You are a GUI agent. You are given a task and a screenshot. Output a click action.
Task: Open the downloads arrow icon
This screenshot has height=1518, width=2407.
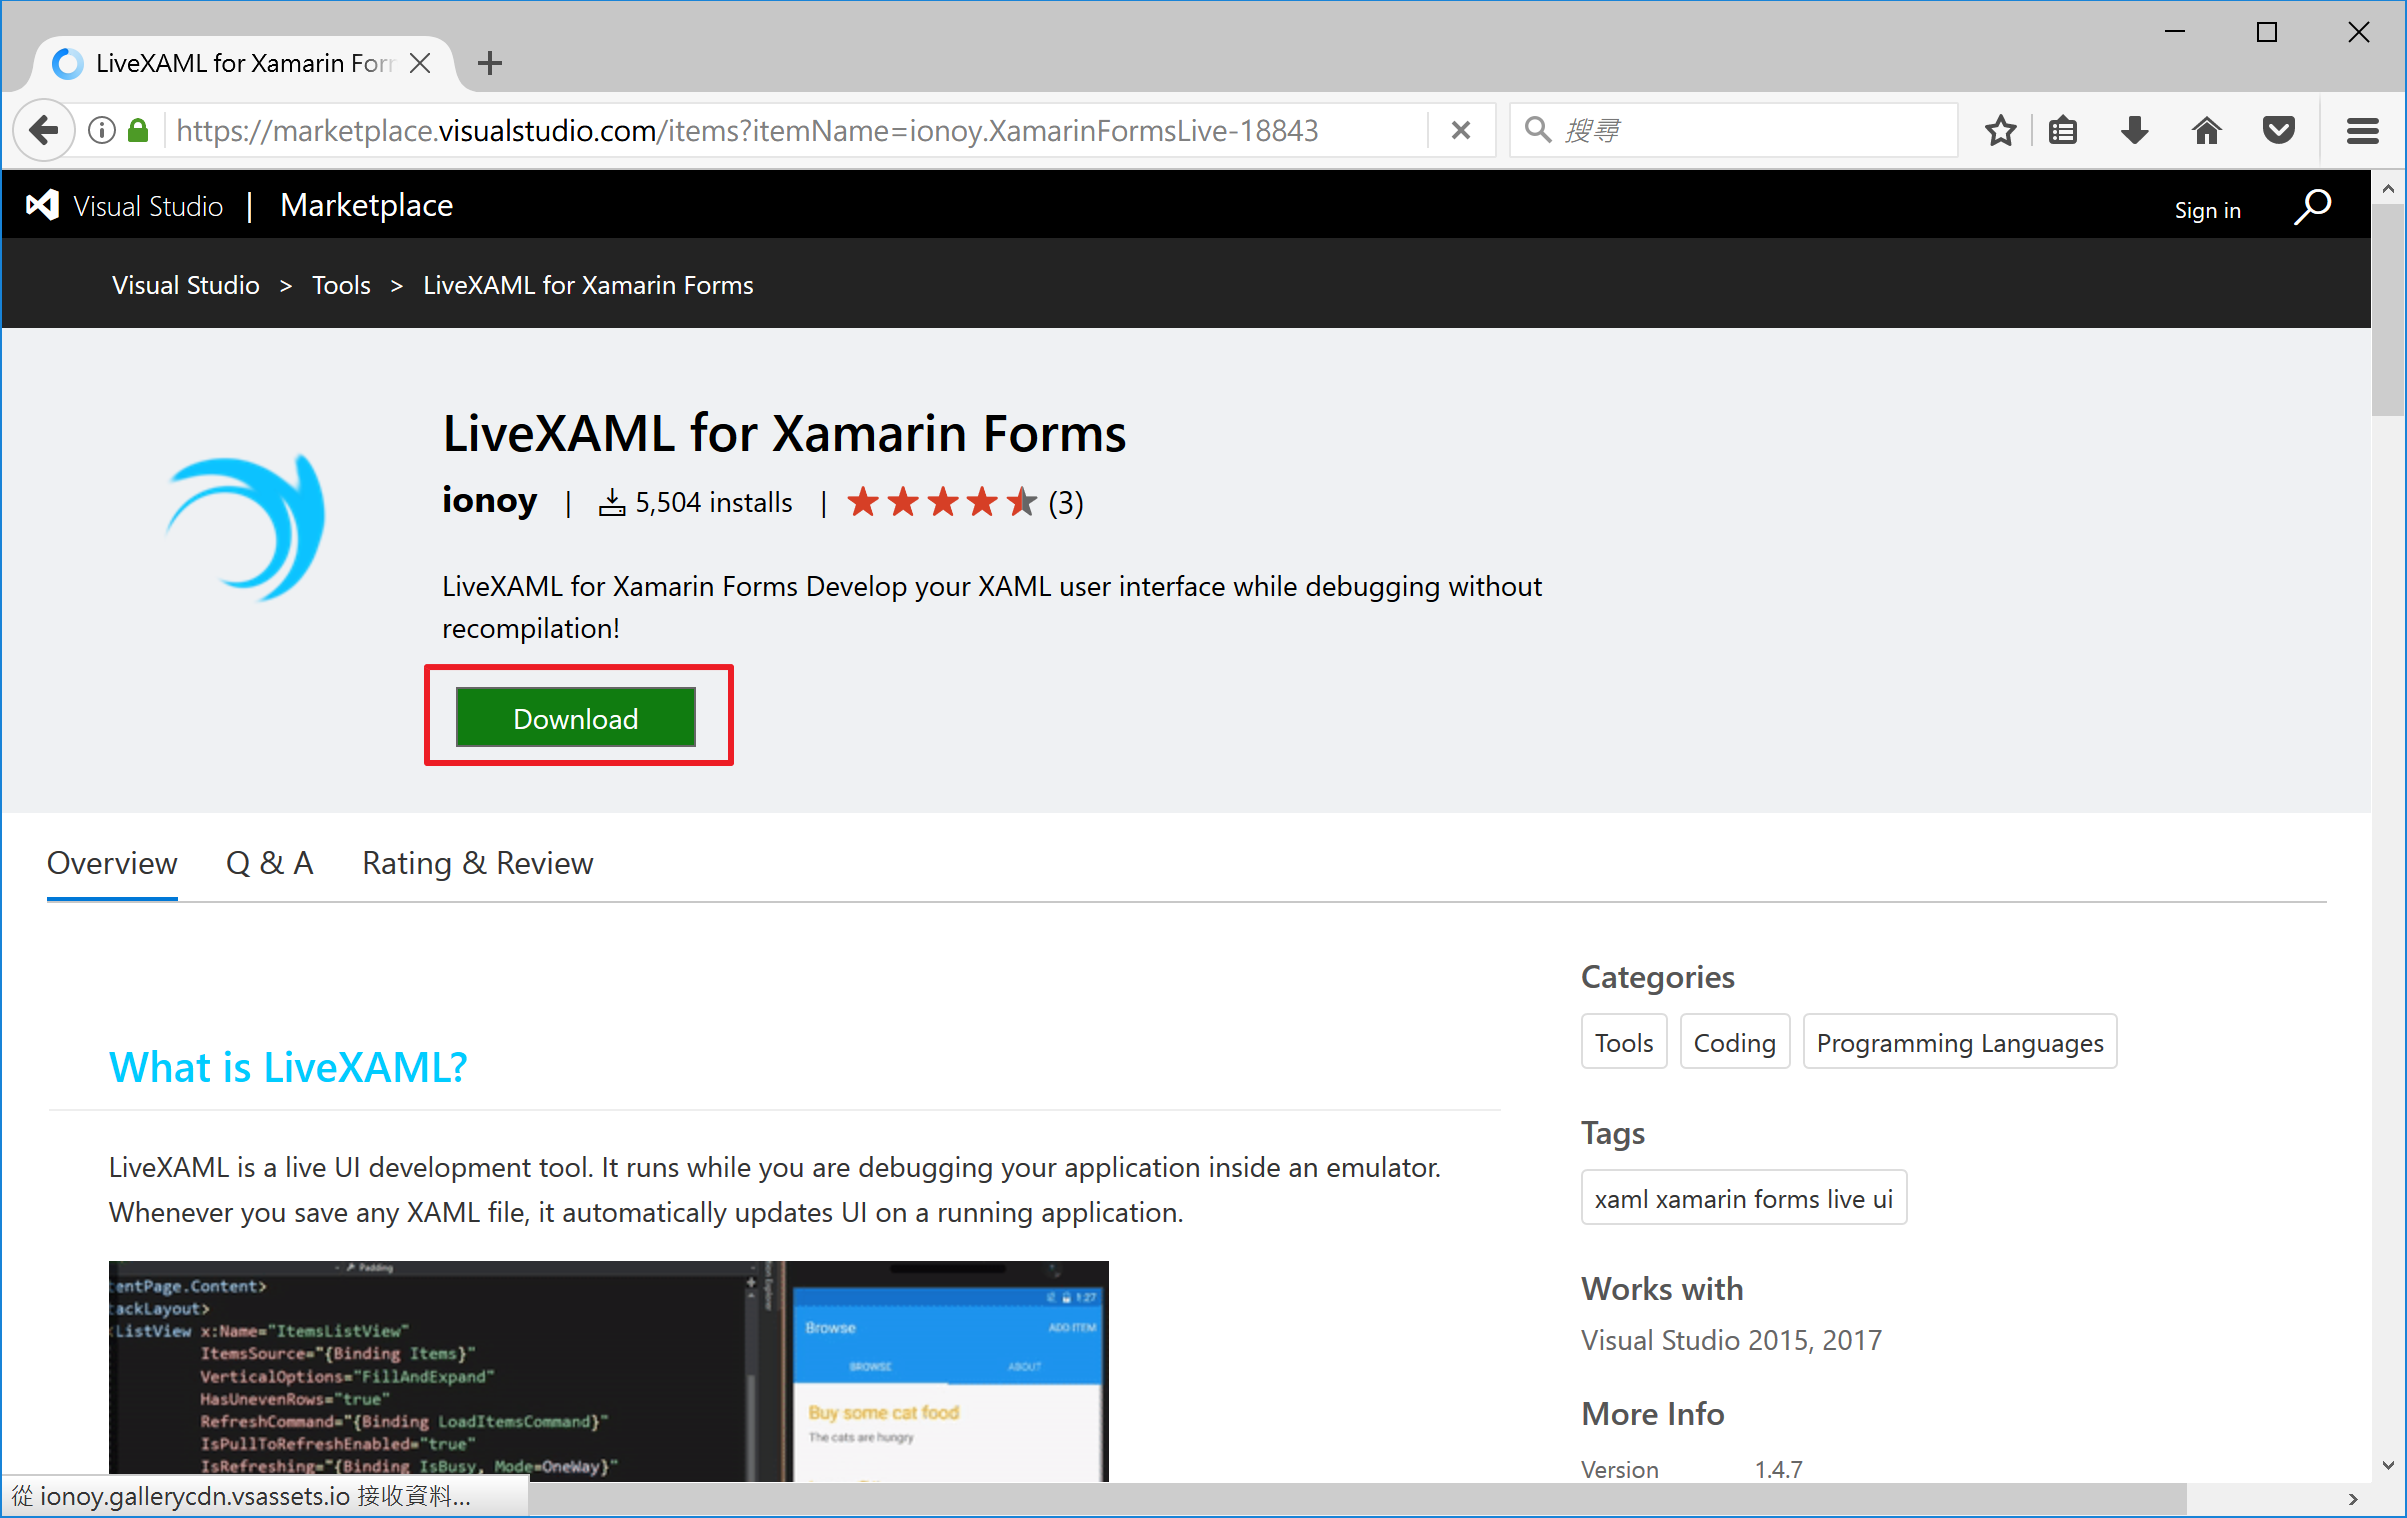coord(2134,131)
